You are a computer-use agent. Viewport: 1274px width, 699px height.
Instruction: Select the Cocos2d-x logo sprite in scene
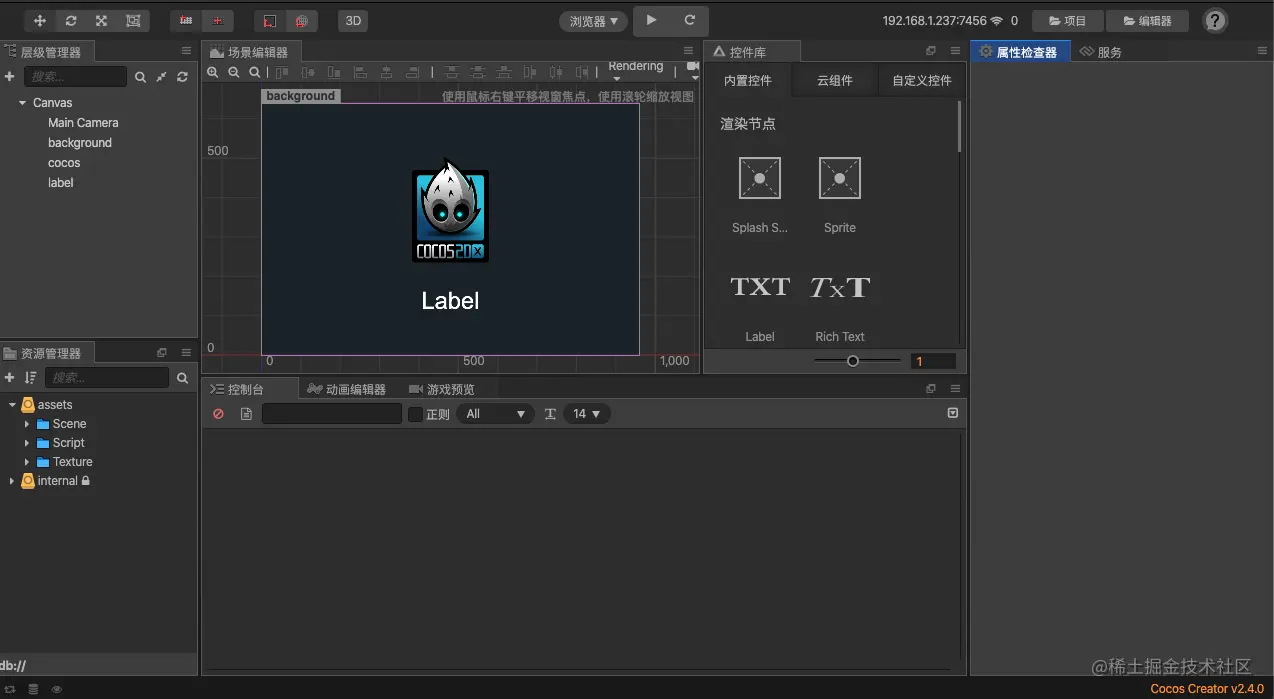coord(450,212)
